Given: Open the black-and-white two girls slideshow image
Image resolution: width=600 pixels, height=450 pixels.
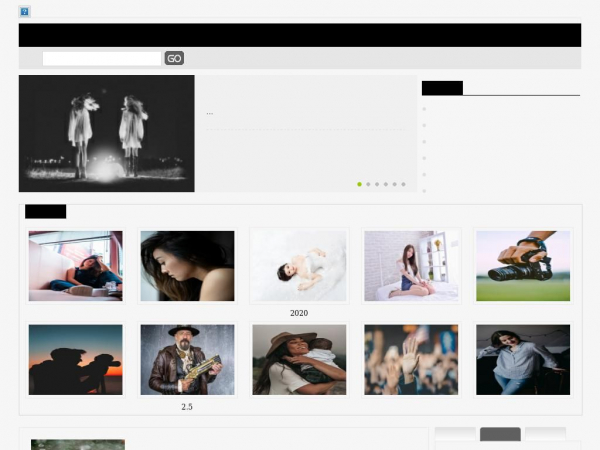Looking at the screenshot, I should (107, 134).
